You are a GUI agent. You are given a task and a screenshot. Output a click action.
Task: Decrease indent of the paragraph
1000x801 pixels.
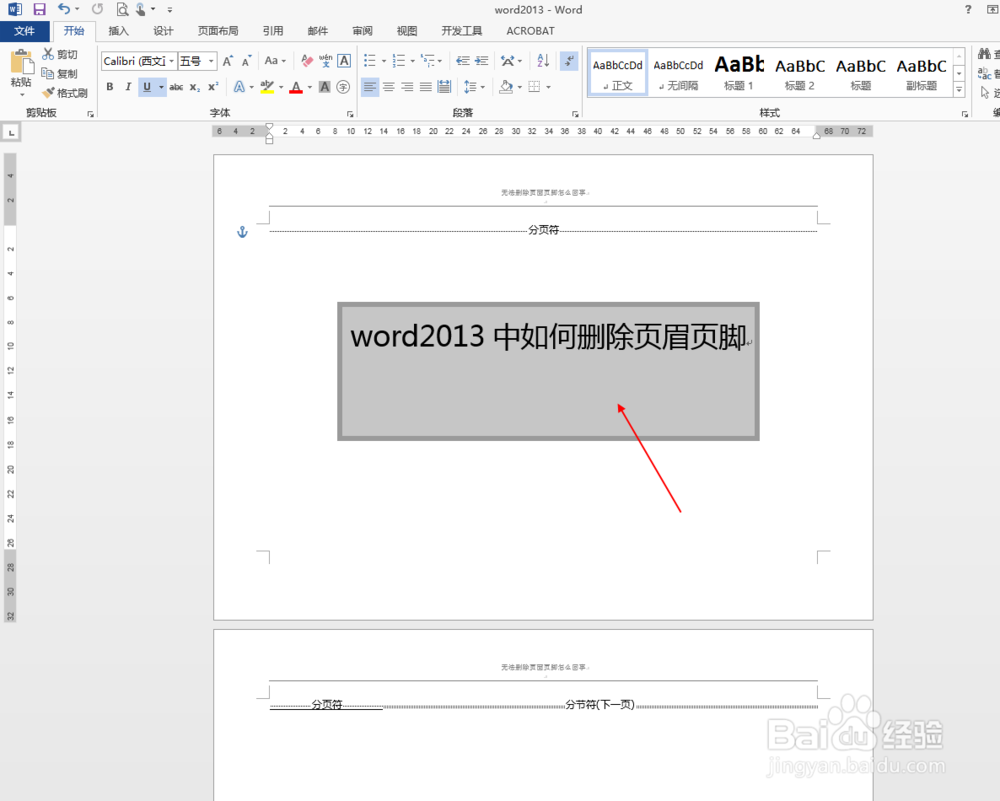click(x=463, y=61)
